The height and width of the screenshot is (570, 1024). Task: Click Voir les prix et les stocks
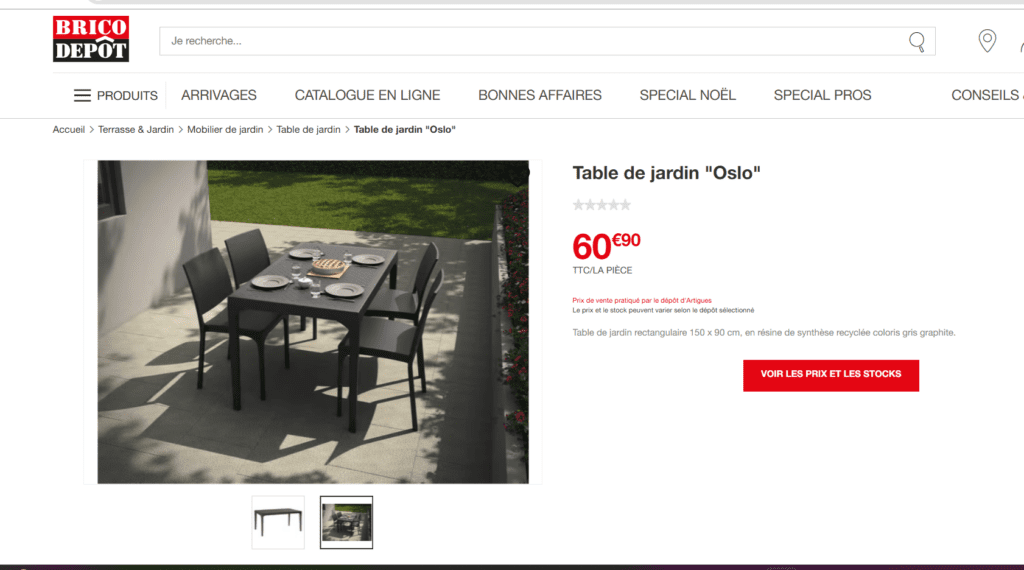831,375
